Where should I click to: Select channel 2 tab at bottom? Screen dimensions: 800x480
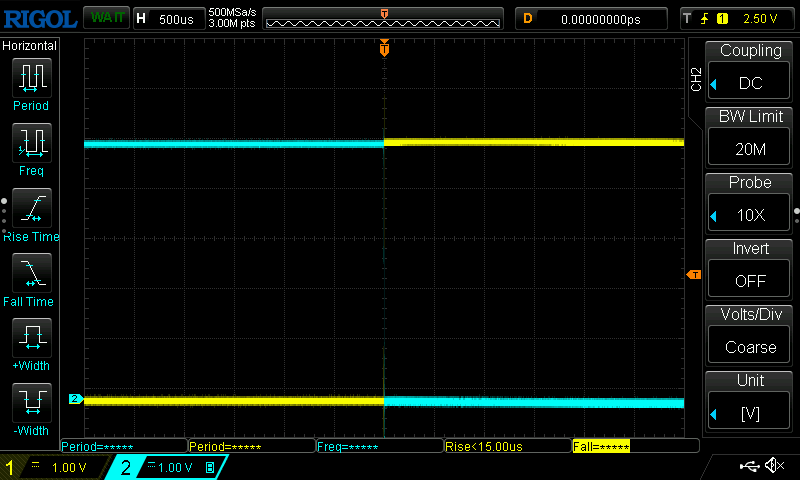pyautogui.click(x=166, y=467)
